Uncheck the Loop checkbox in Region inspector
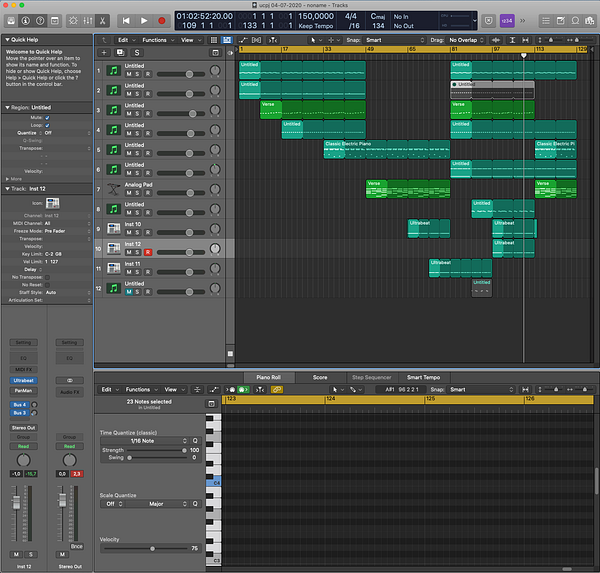 [47, 125]
